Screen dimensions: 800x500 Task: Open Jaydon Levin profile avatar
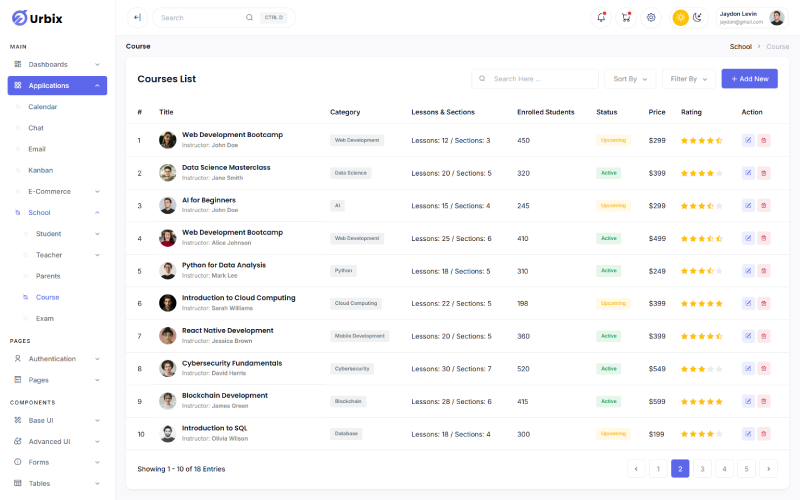click(777, 17)
